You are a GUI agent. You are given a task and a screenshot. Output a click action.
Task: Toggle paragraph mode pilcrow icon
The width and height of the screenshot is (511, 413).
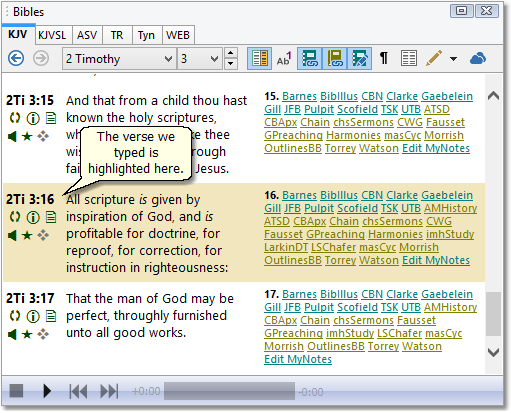pos(384,59)
